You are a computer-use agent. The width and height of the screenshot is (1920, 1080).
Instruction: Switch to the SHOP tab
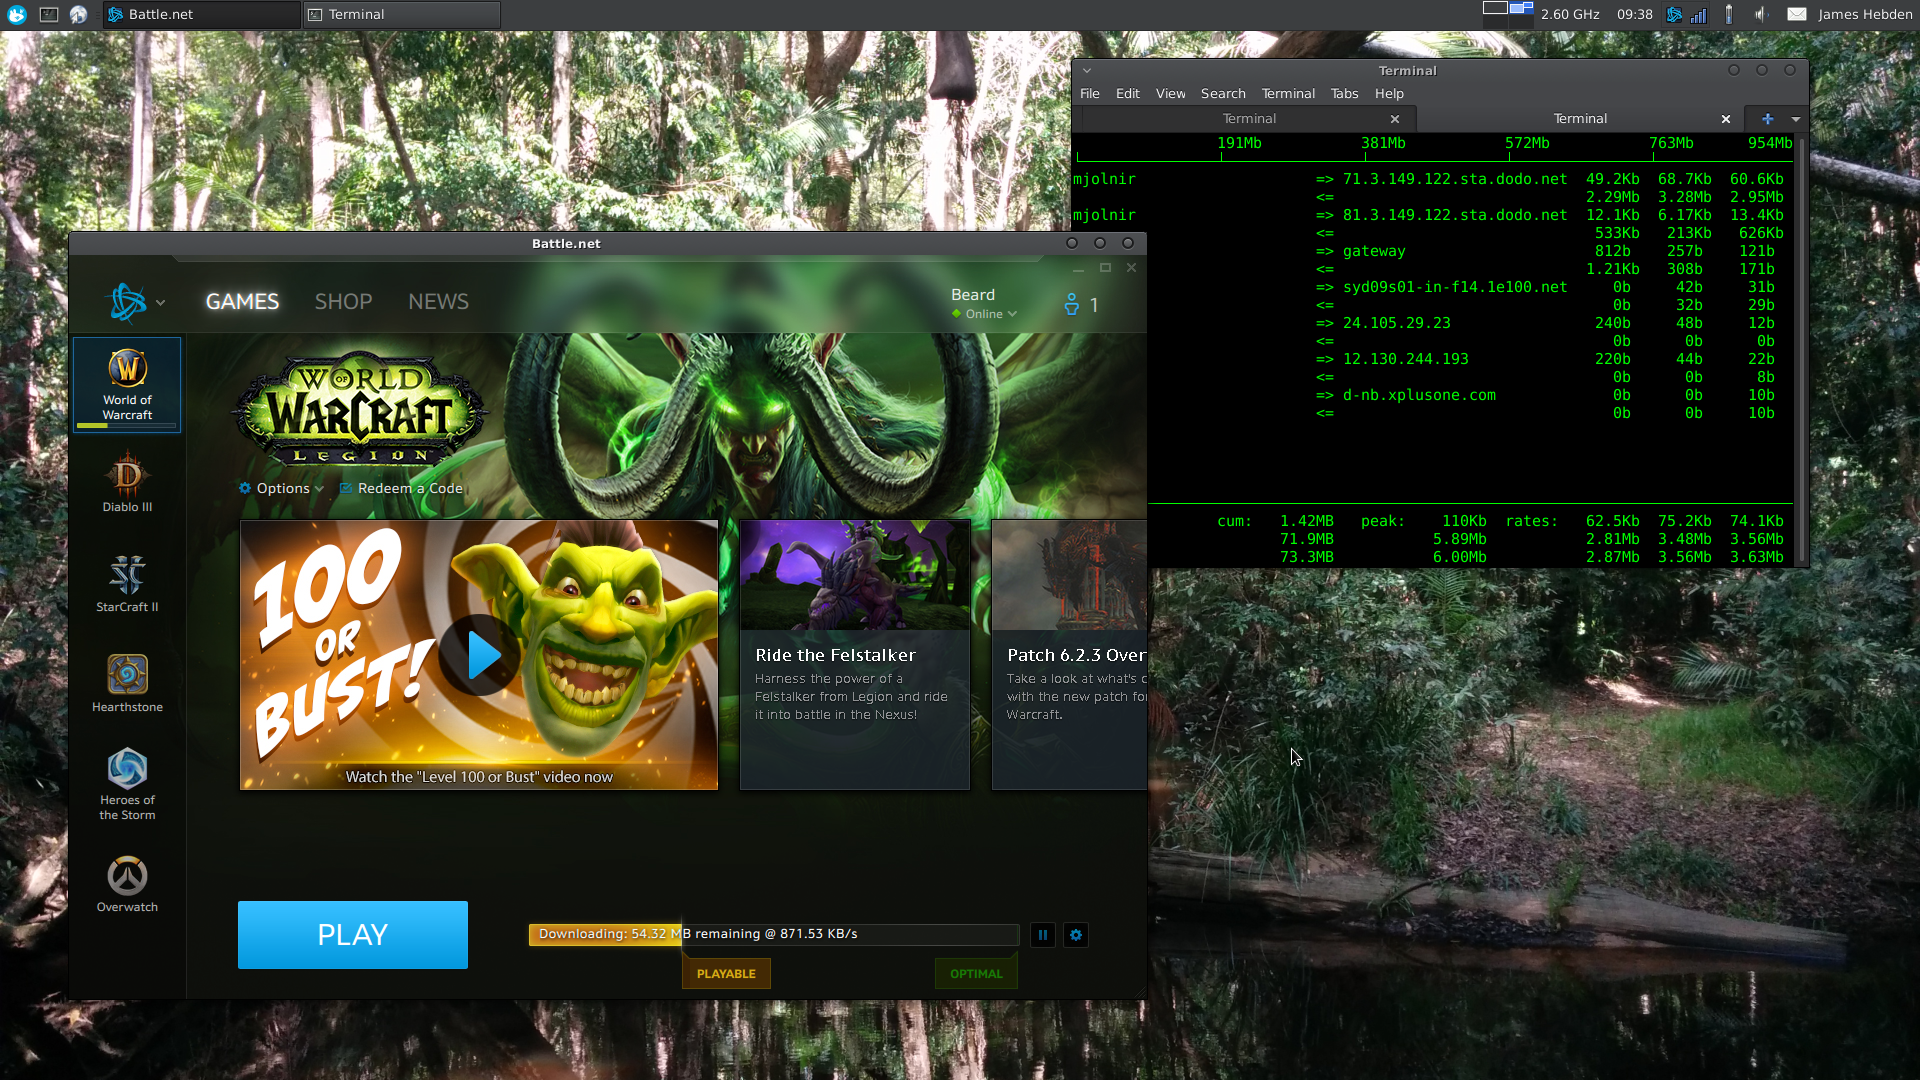click(x=343, y=302)
